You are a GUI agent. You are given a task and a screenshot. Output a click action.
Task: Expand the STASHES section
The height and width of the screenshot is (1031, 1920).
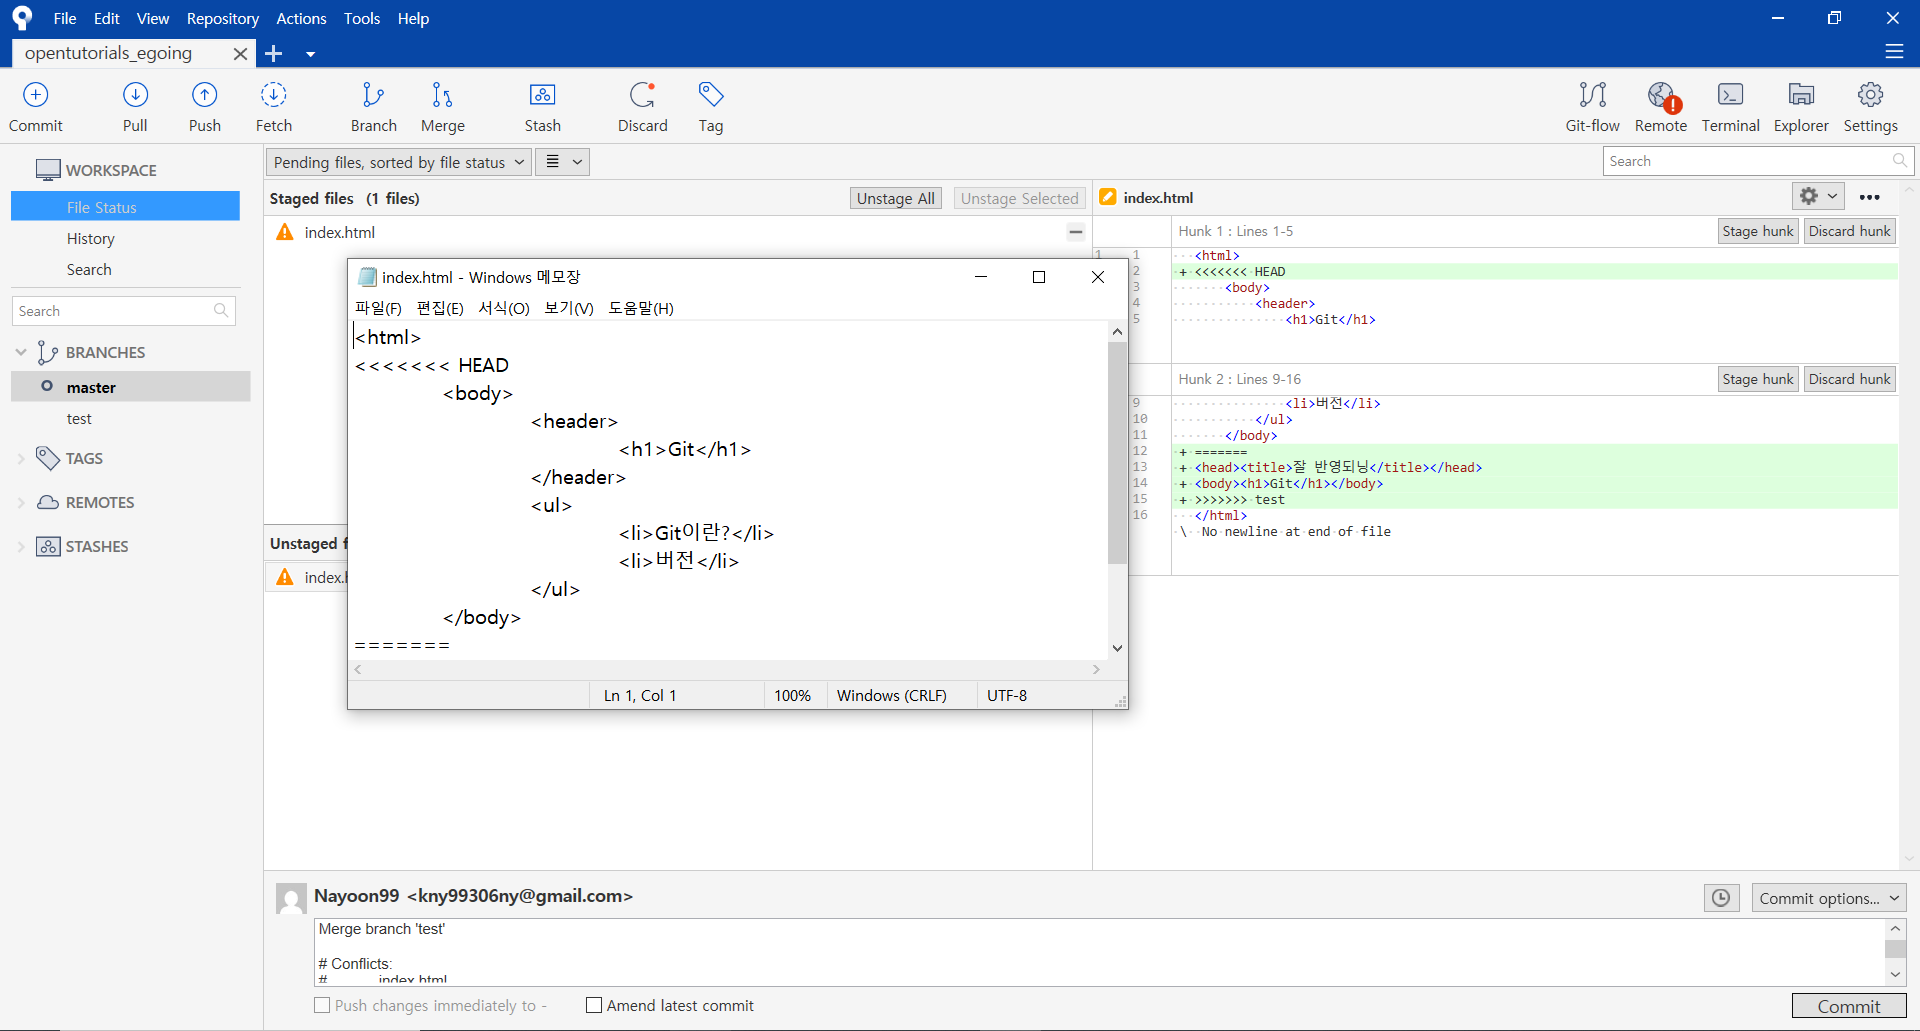tap(21, 546)
